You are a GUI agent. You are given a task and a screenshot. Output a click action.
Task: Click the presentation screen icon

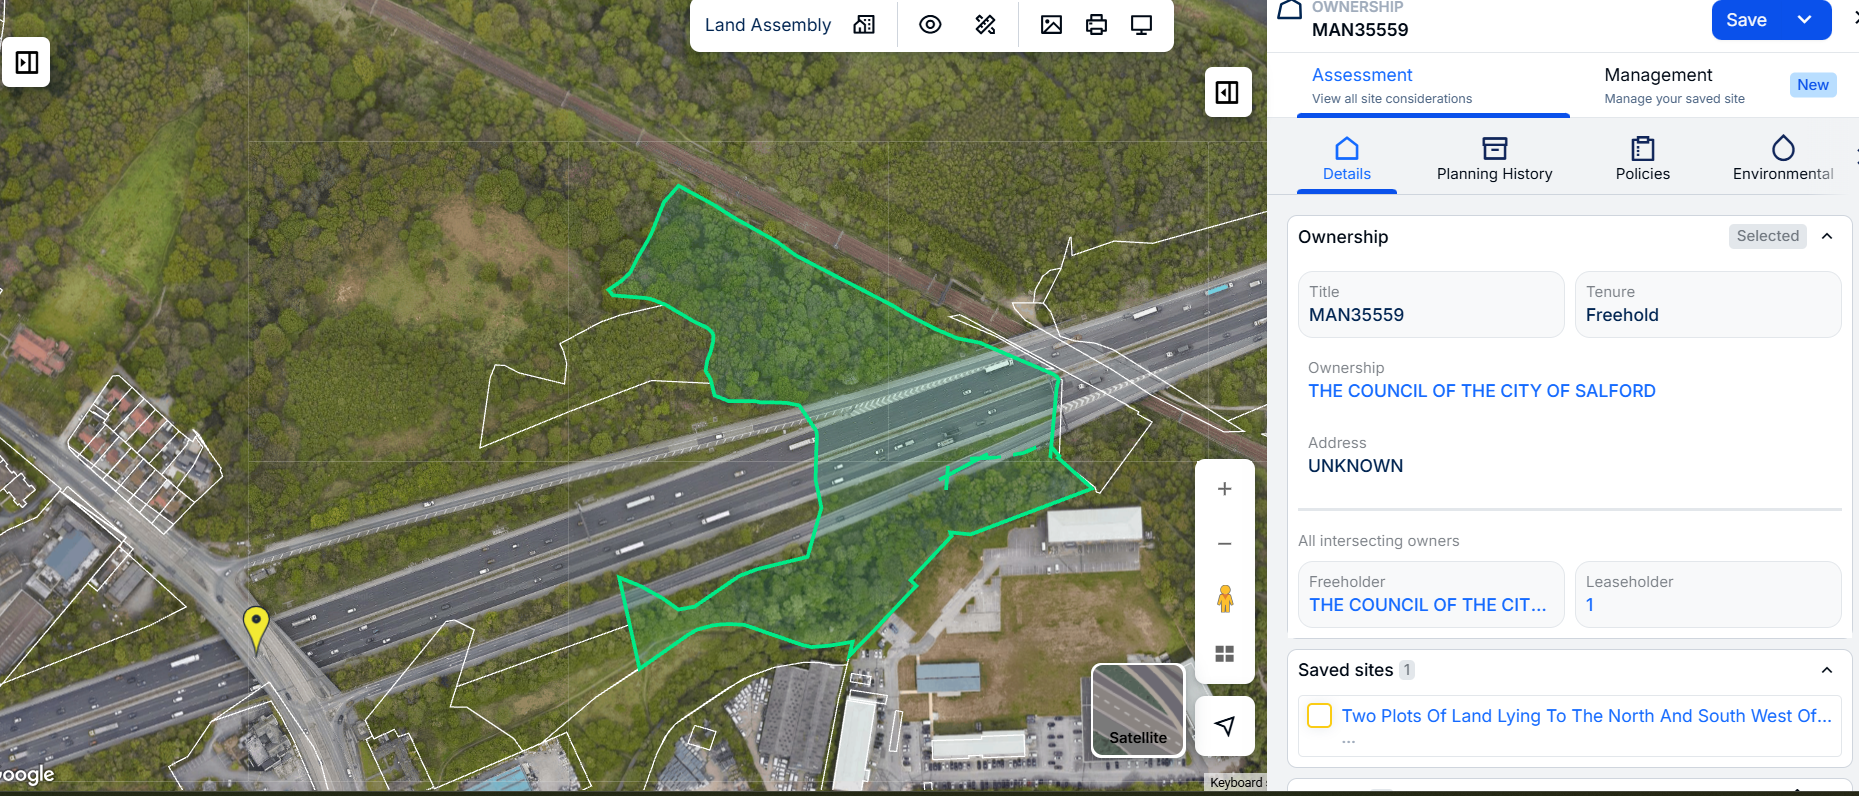pyautogui.click(x=1141, y=25)
